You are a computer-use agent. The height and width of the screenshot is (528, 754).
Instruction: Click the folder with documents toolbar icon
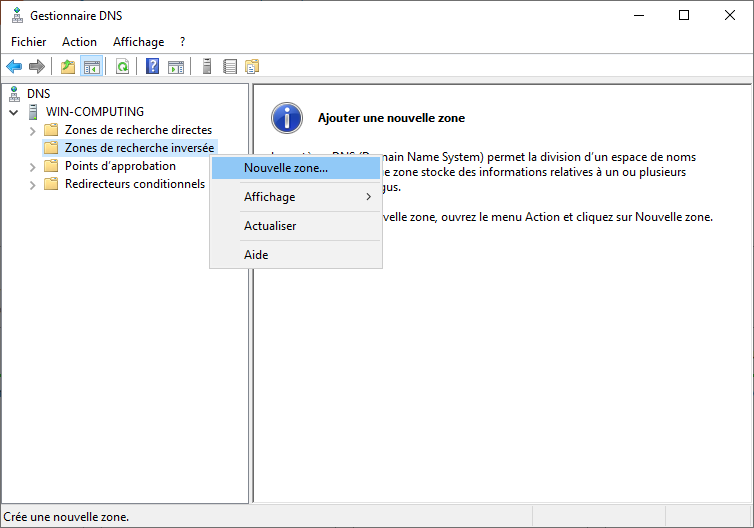(x=252, y=67)
